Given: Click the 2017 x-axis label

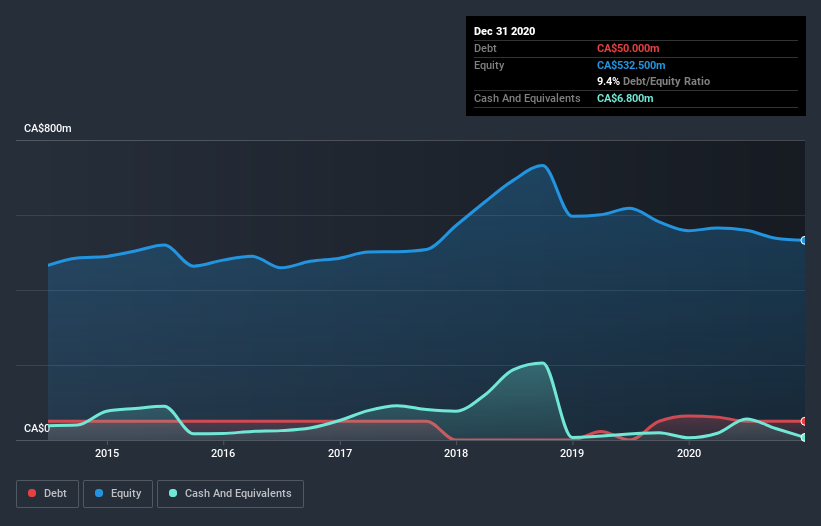Looking at the screenshot, I should pyautogui.click(x=340, y=453).
